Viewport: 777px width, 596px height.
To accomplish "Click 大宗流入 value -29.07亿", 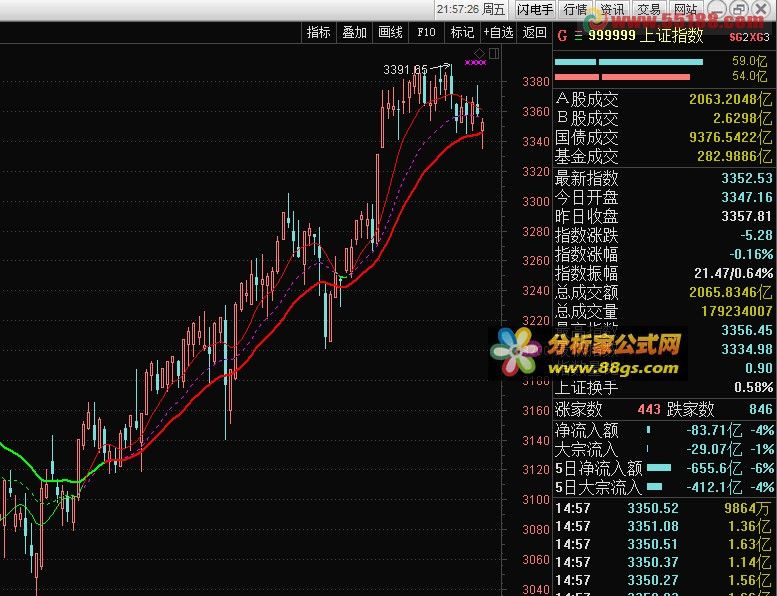I will click(714, 449).
